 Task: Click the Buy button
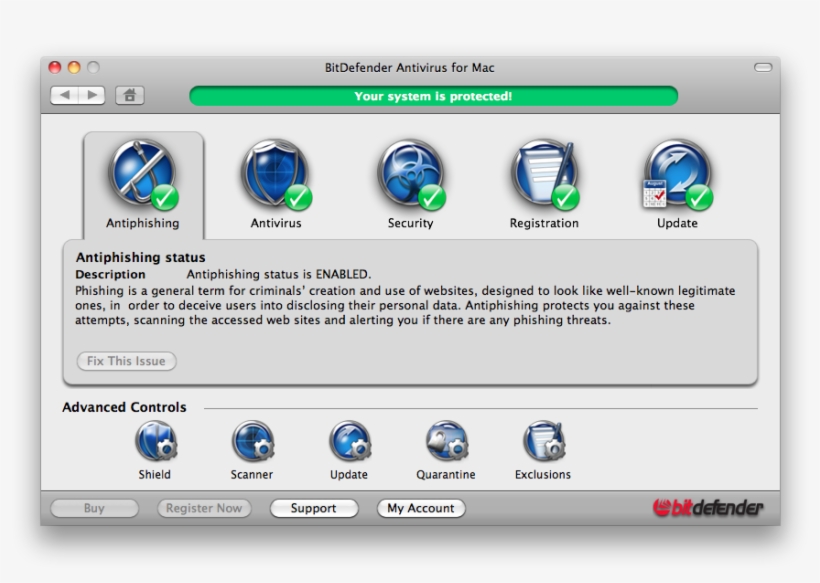[95, 508]
